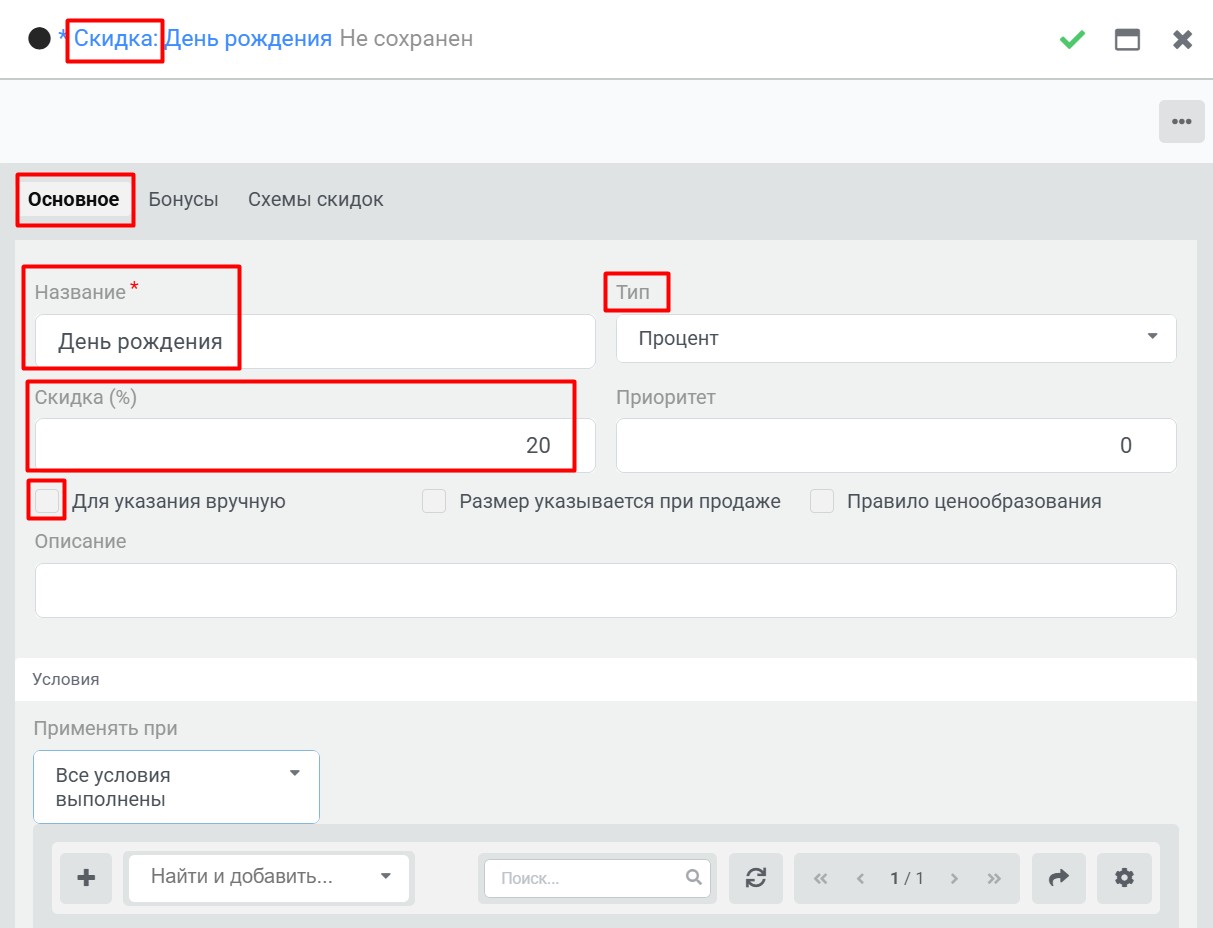The width and height of the screenshot is (1213, 928).
Task: Add a new condition with plus button
Action: coord(86,878)
